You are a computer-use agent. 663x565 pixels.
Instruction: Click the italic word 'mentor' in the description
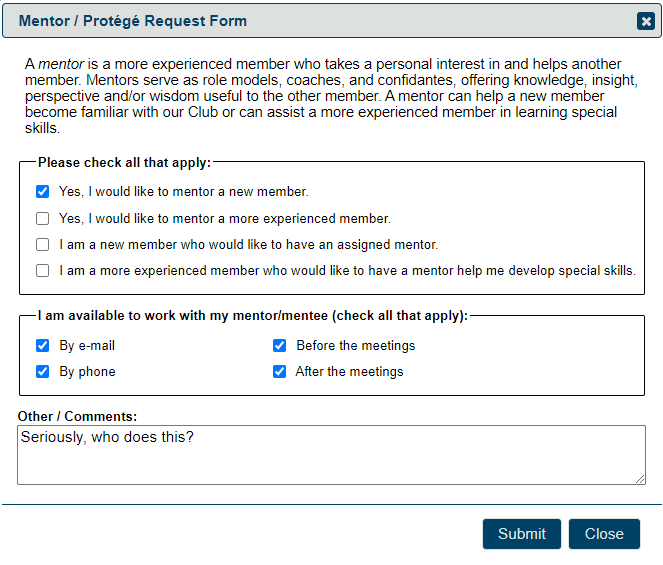click(x=61, y=64)
